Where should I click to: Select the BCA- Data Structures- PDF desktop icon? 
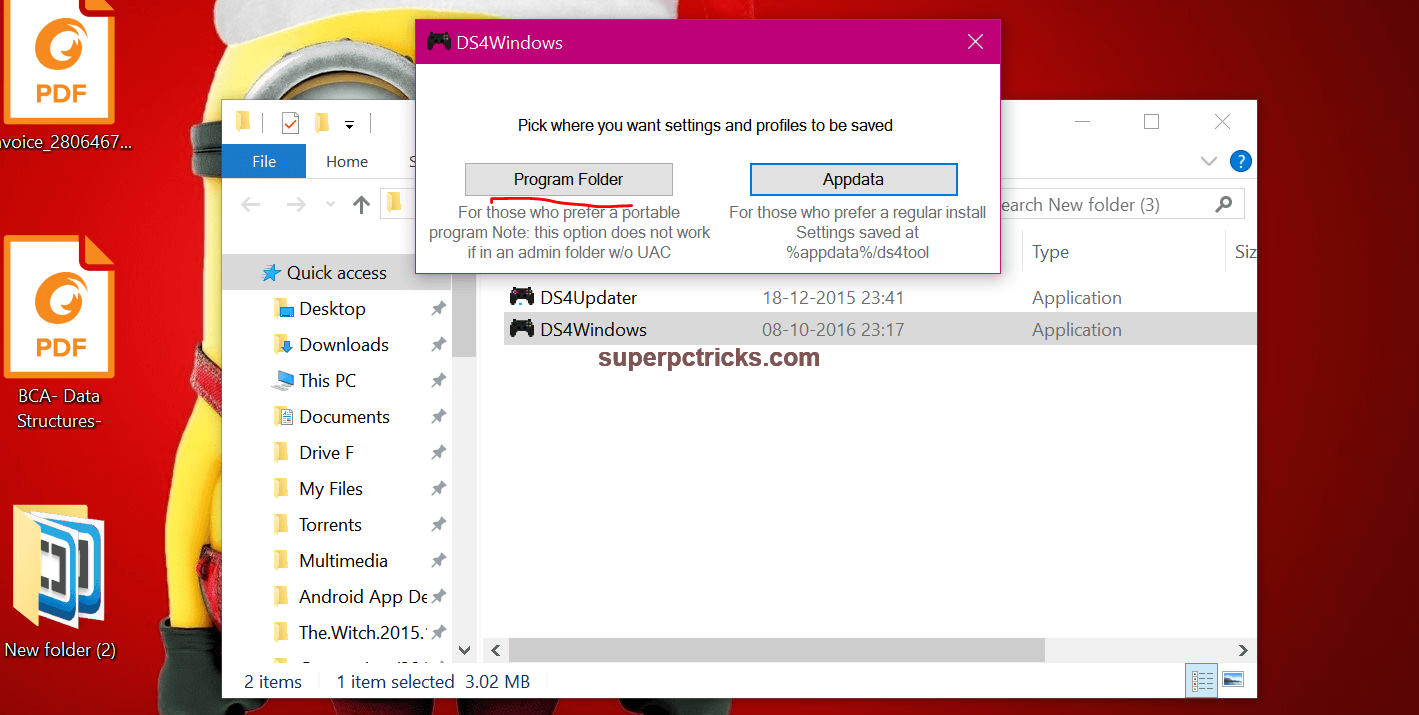pyautogui.click(x=60, y=333)
